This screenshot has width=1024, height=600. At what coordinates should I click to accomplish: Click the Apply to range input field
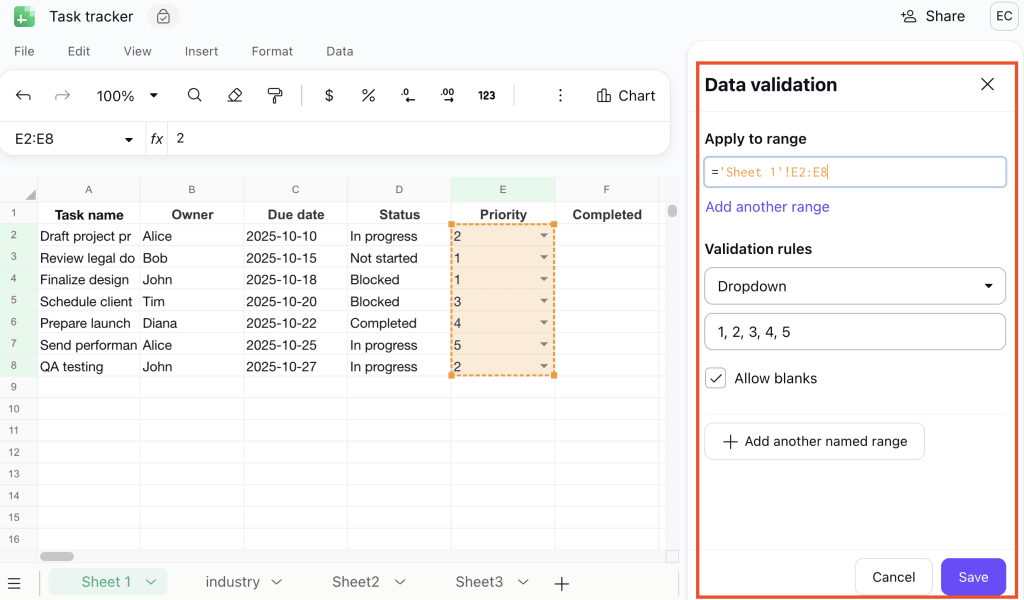(x=855, y=171)
